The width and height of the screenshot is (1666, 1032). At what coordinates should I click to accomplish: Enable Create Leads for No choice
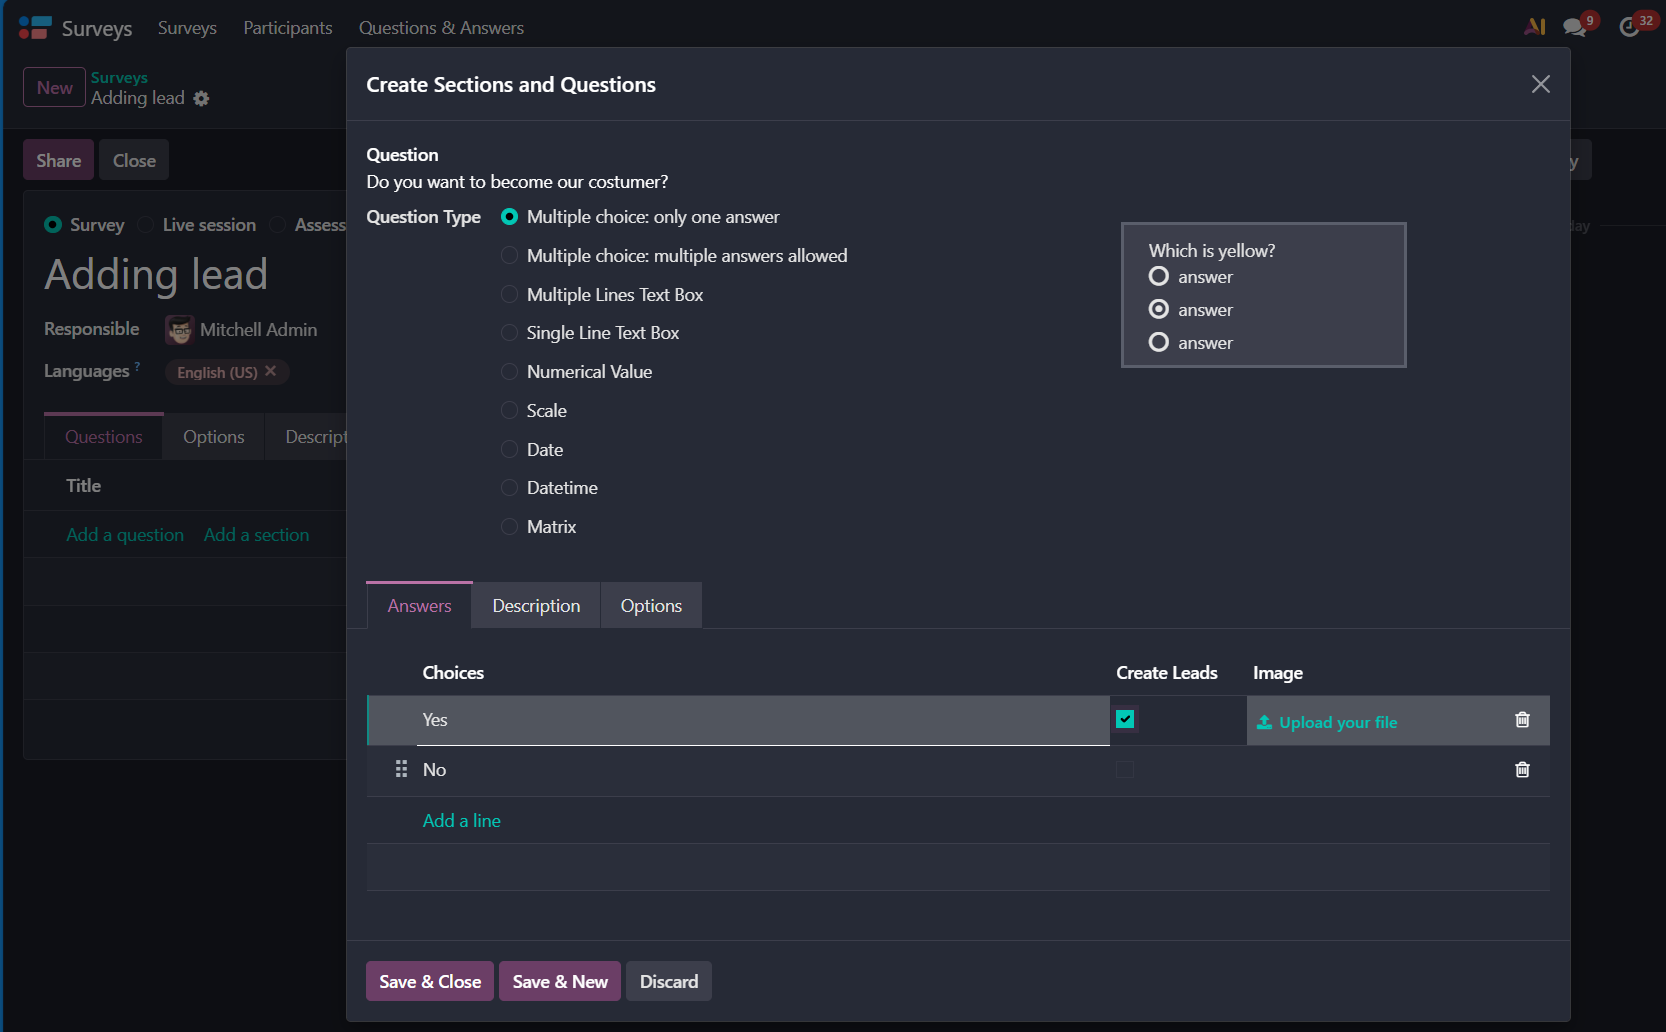coord(1125,769)
